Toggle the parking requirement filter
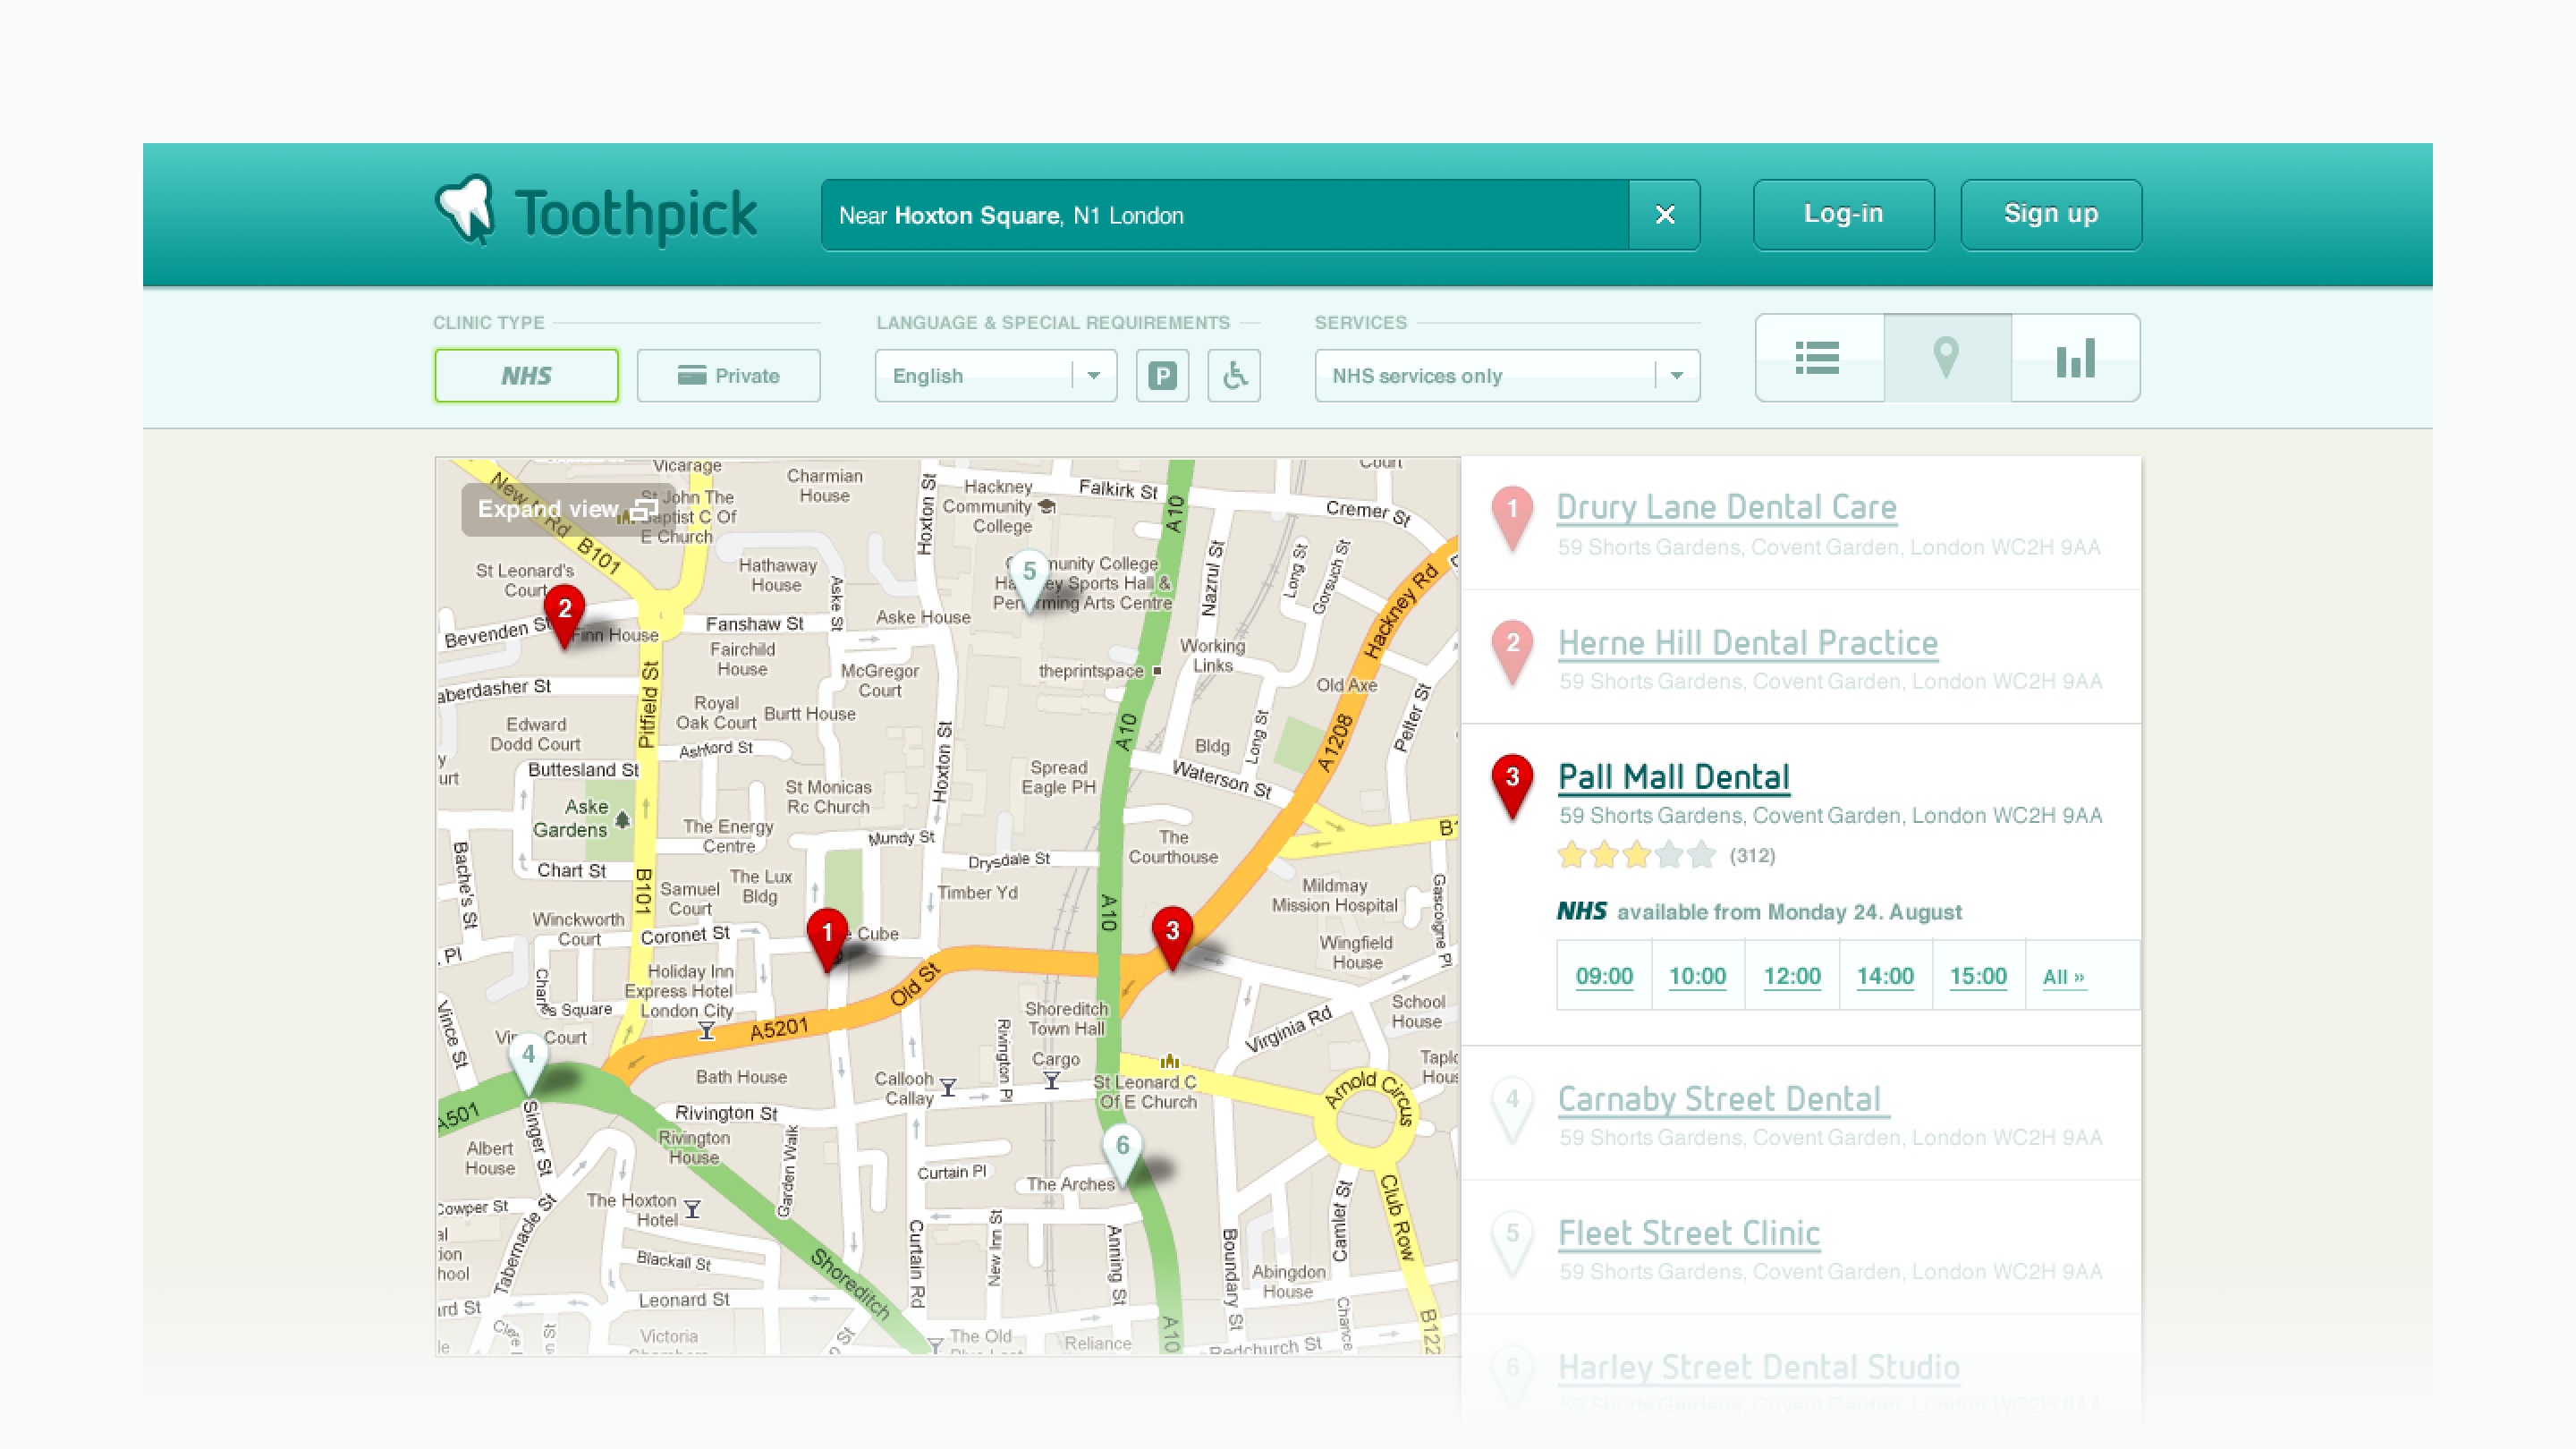Viewport: 2576px width, 1449px height. (1162, 376)
